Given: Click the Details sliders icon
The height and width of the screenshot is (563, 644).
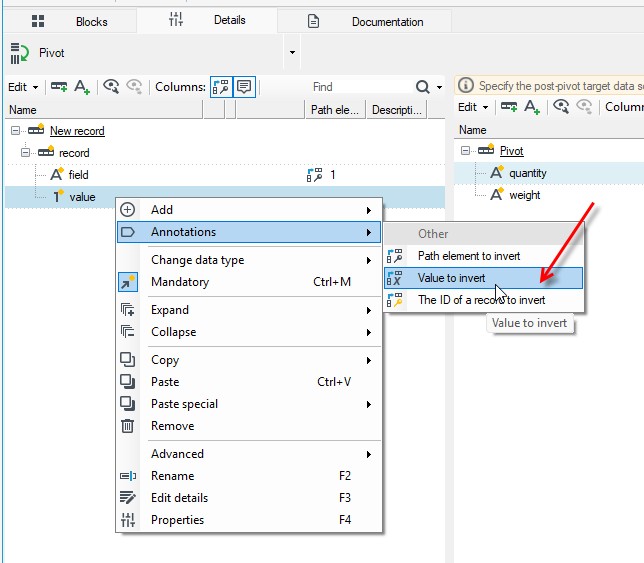Looking at the screenshot, I should 176,19.
